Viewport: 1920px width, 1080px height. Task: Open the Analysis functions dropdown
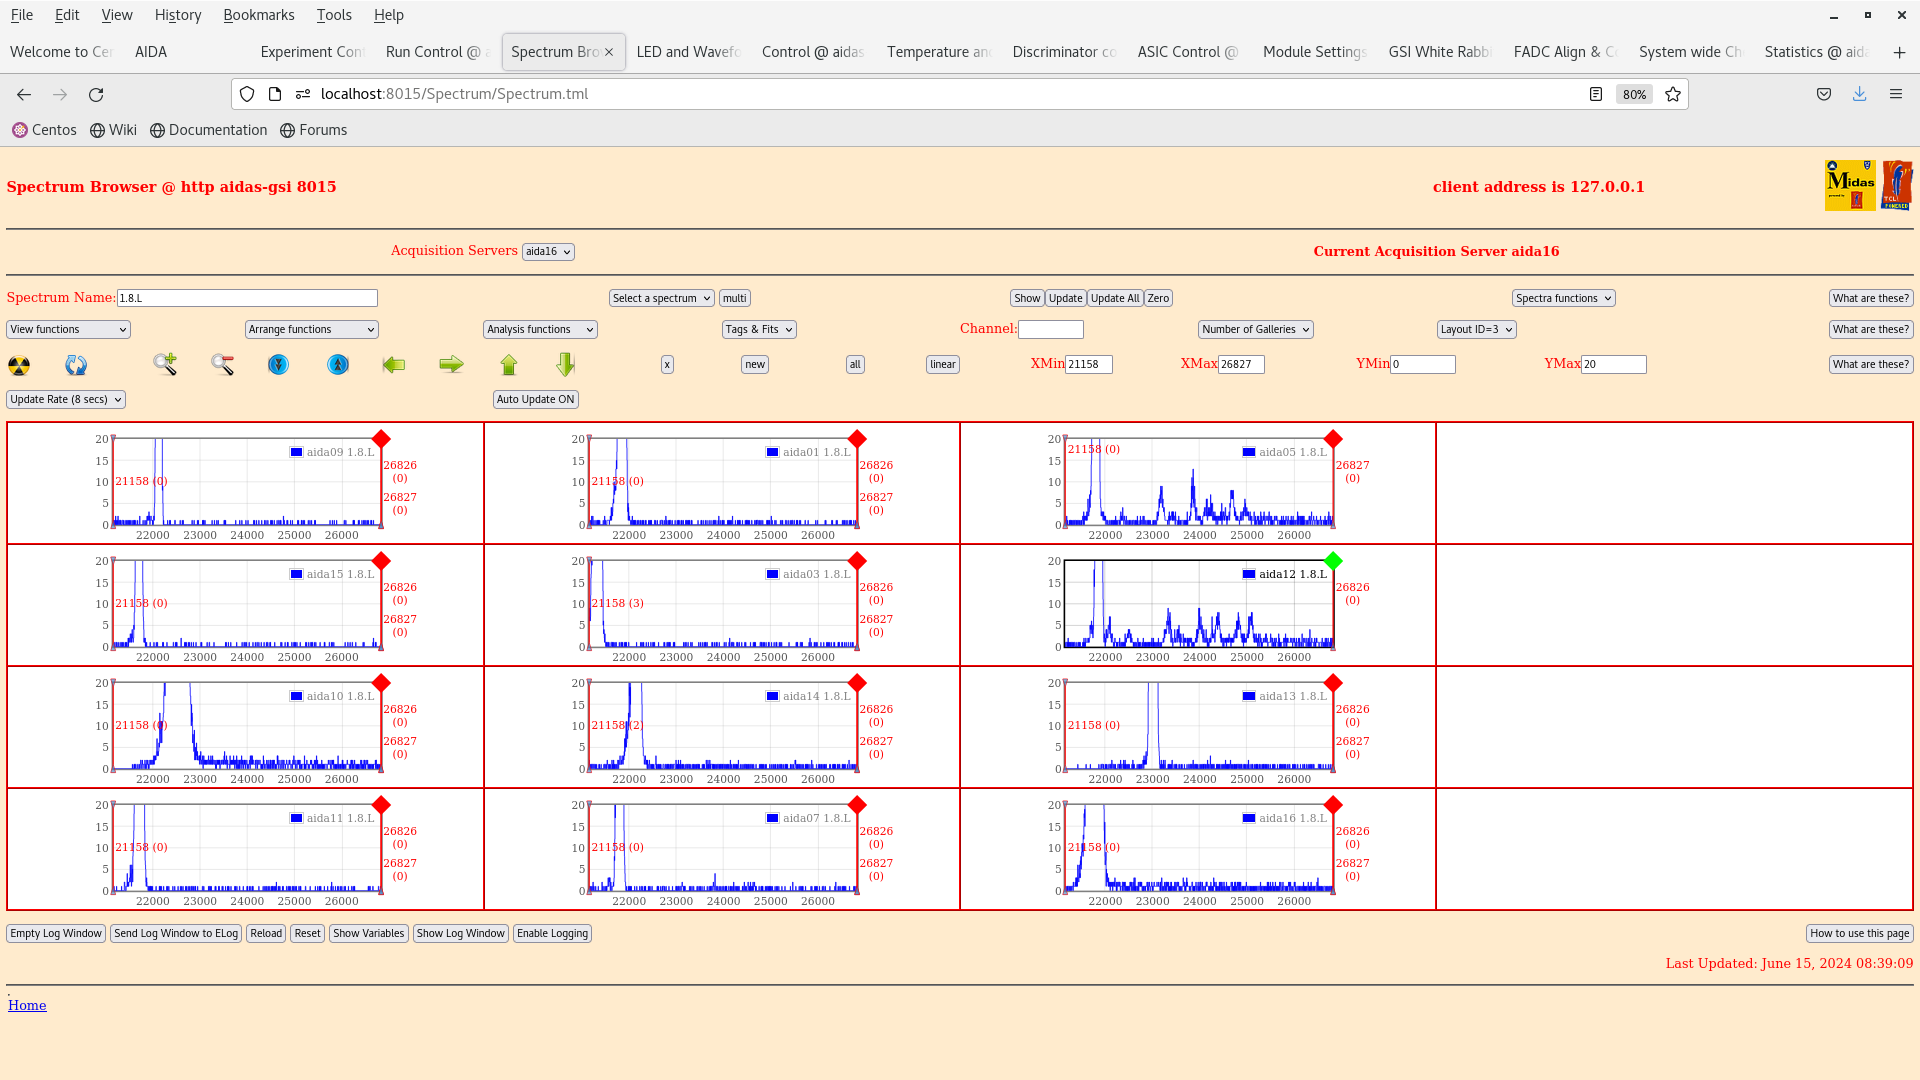[x=540, y=329]
